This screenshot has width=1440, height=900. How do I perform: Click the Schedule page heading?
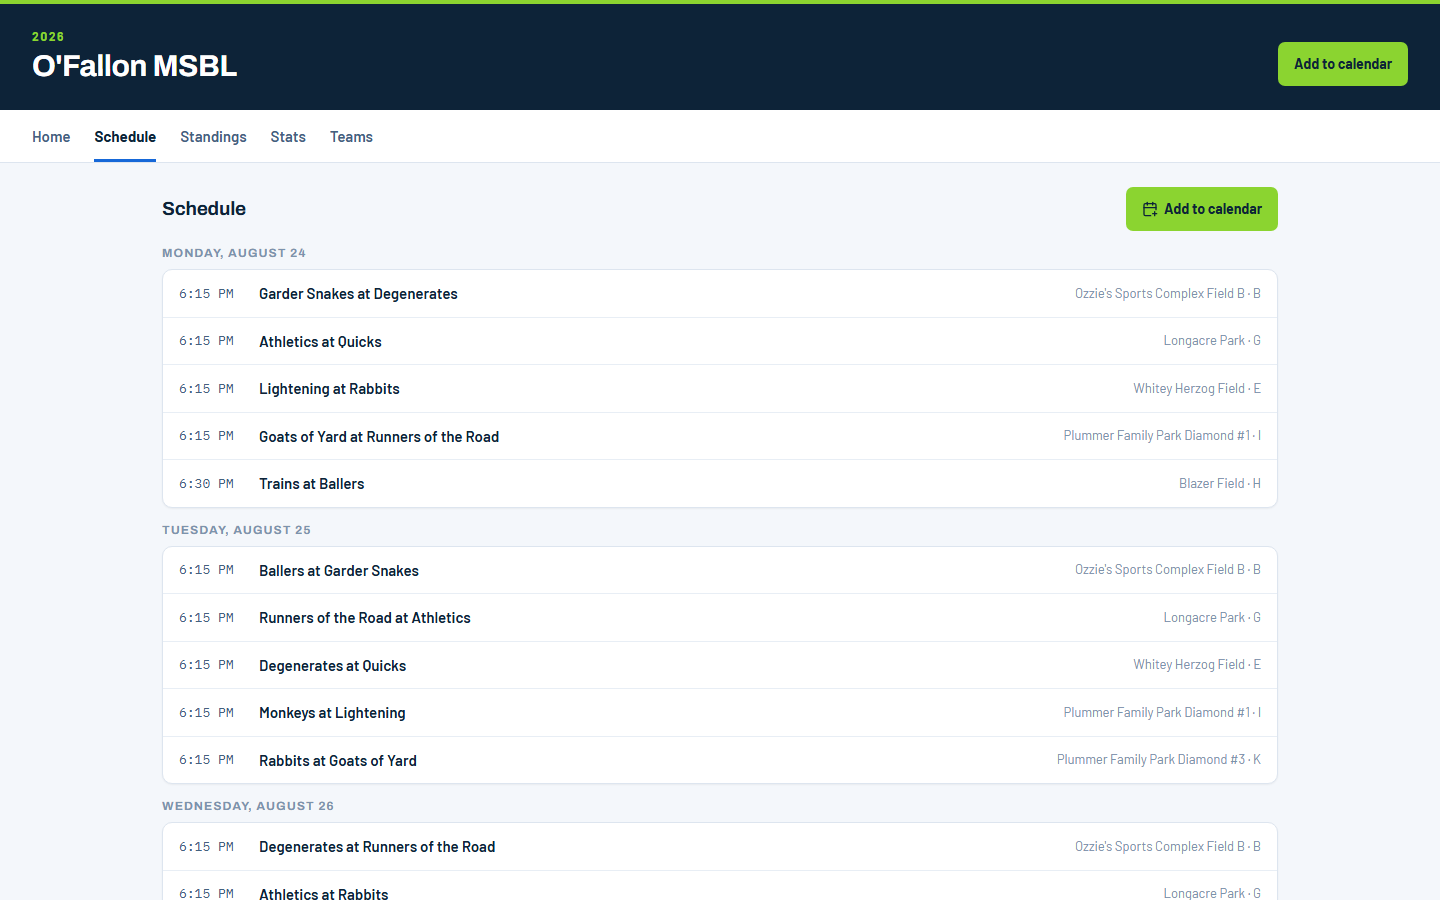(x=204, y=209)
